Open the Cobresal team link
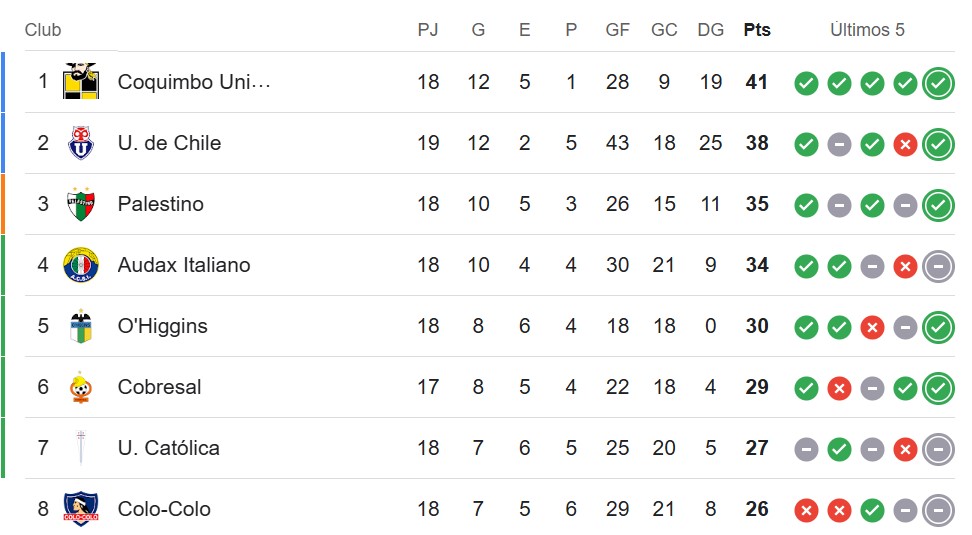 [159, 387]
